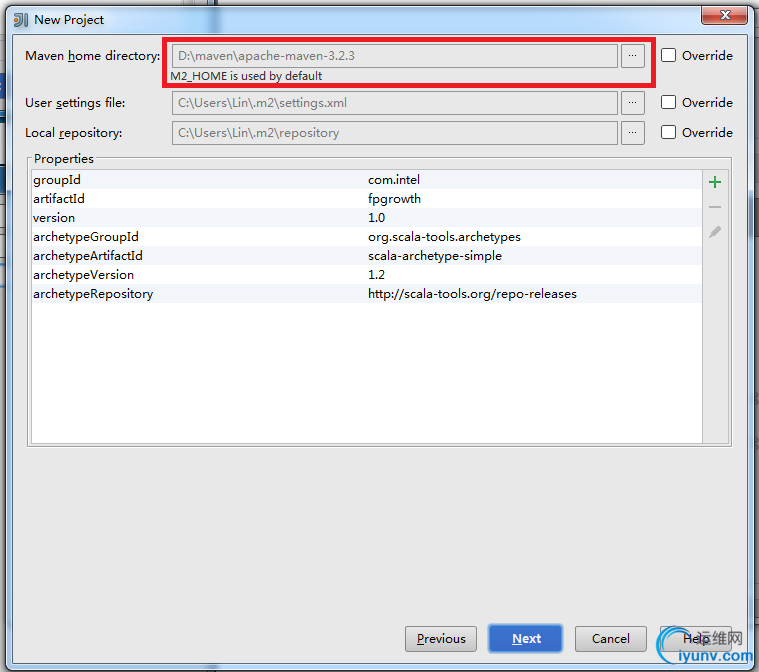The image size is (759, 672).
Task: Click the Local repository path field
Action: pyautogui.click(x=395, y=133)
